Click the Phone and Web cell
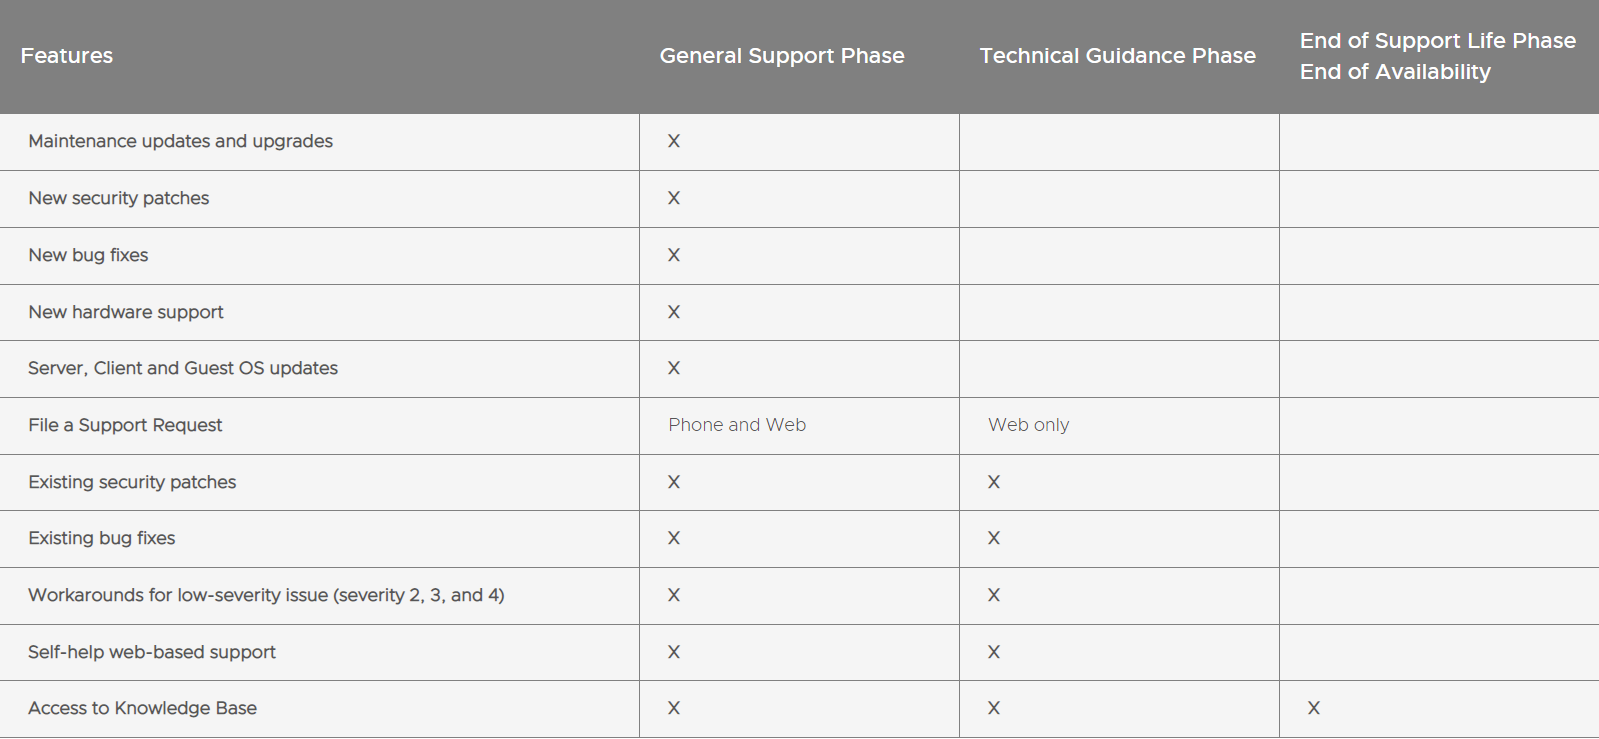This screenshot has height=739, width=1599. 737,425
